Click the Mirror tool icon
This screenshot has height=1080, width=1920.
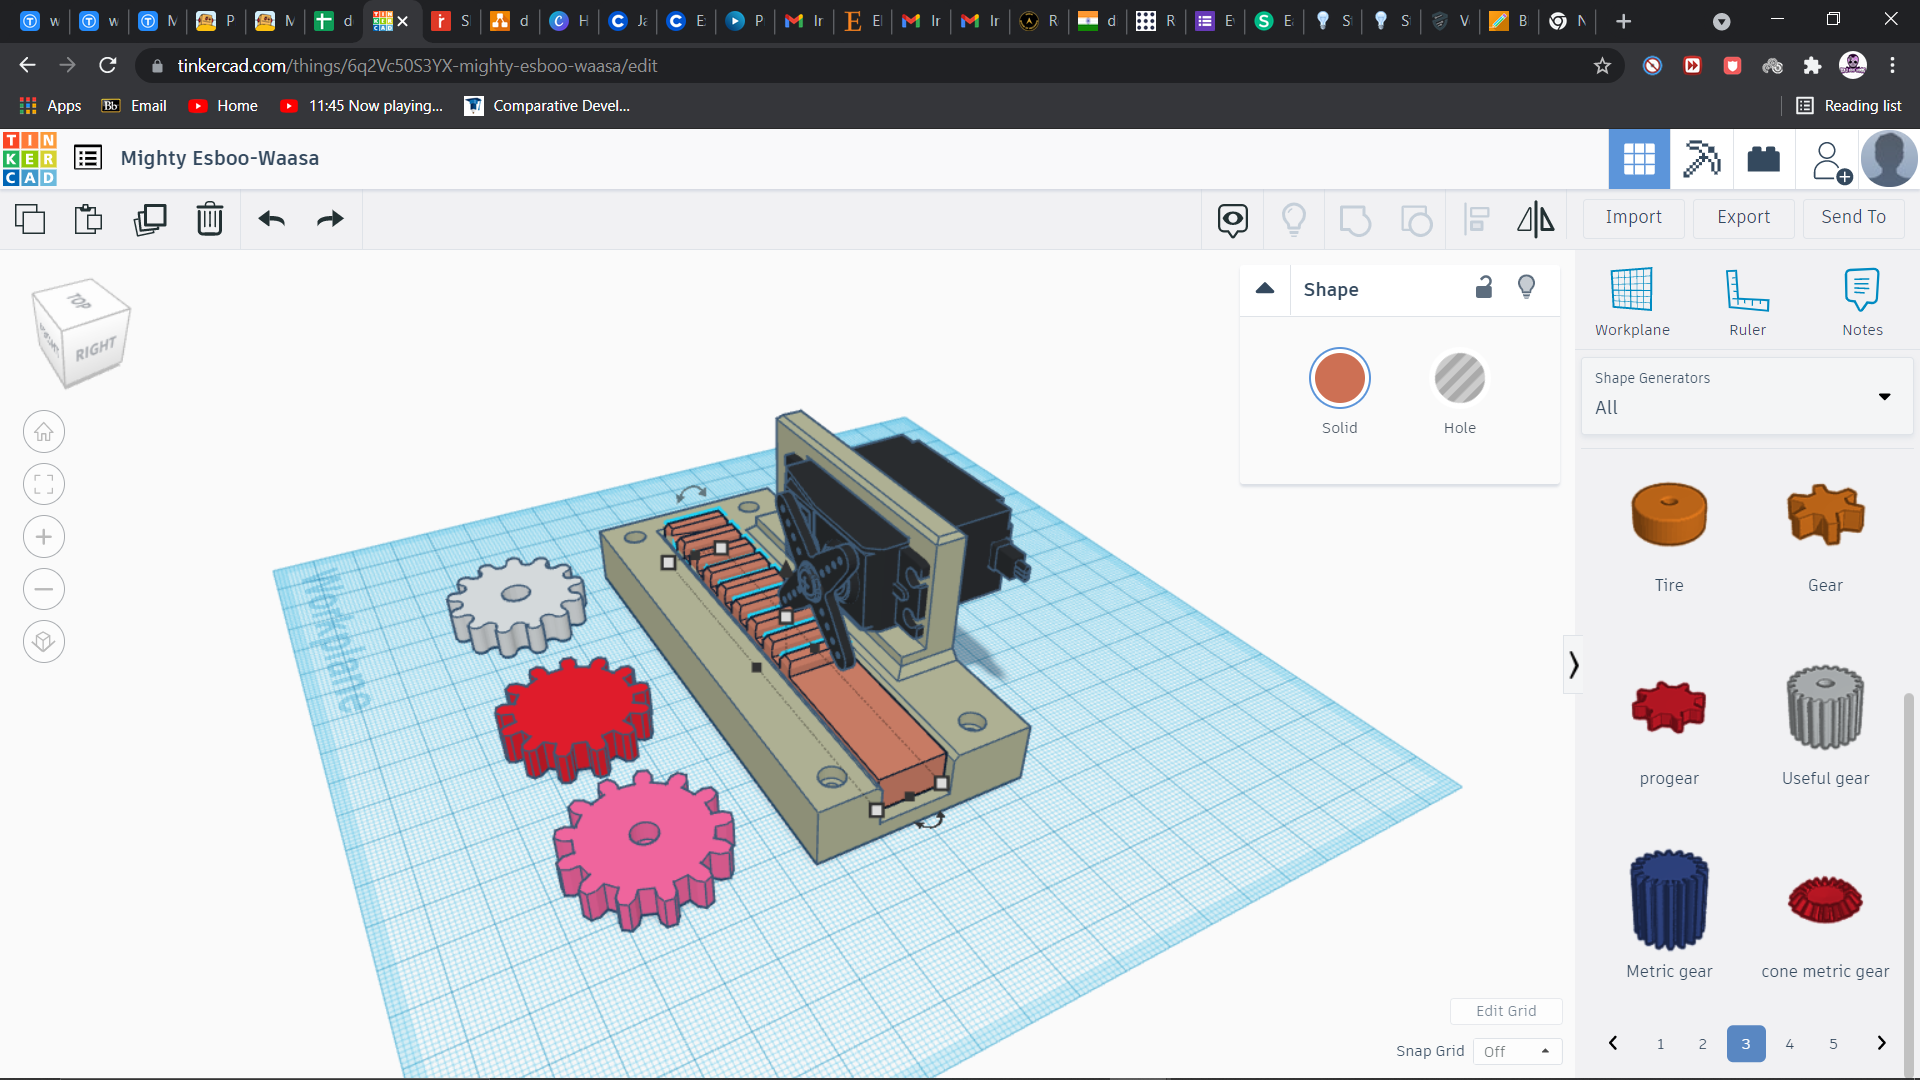pos(1534,218)
